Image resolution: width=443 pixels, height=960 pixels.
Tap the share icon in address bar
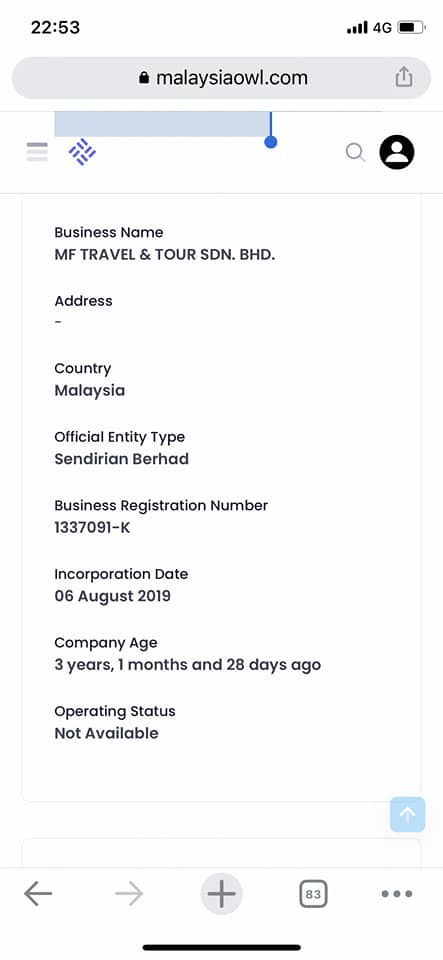pos(403,77)
